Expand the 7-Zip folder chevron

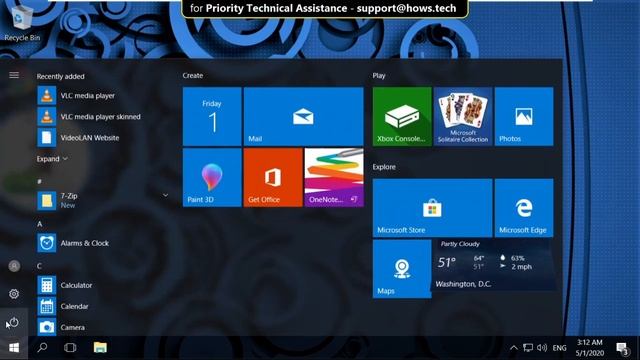[x=165, y=196]
